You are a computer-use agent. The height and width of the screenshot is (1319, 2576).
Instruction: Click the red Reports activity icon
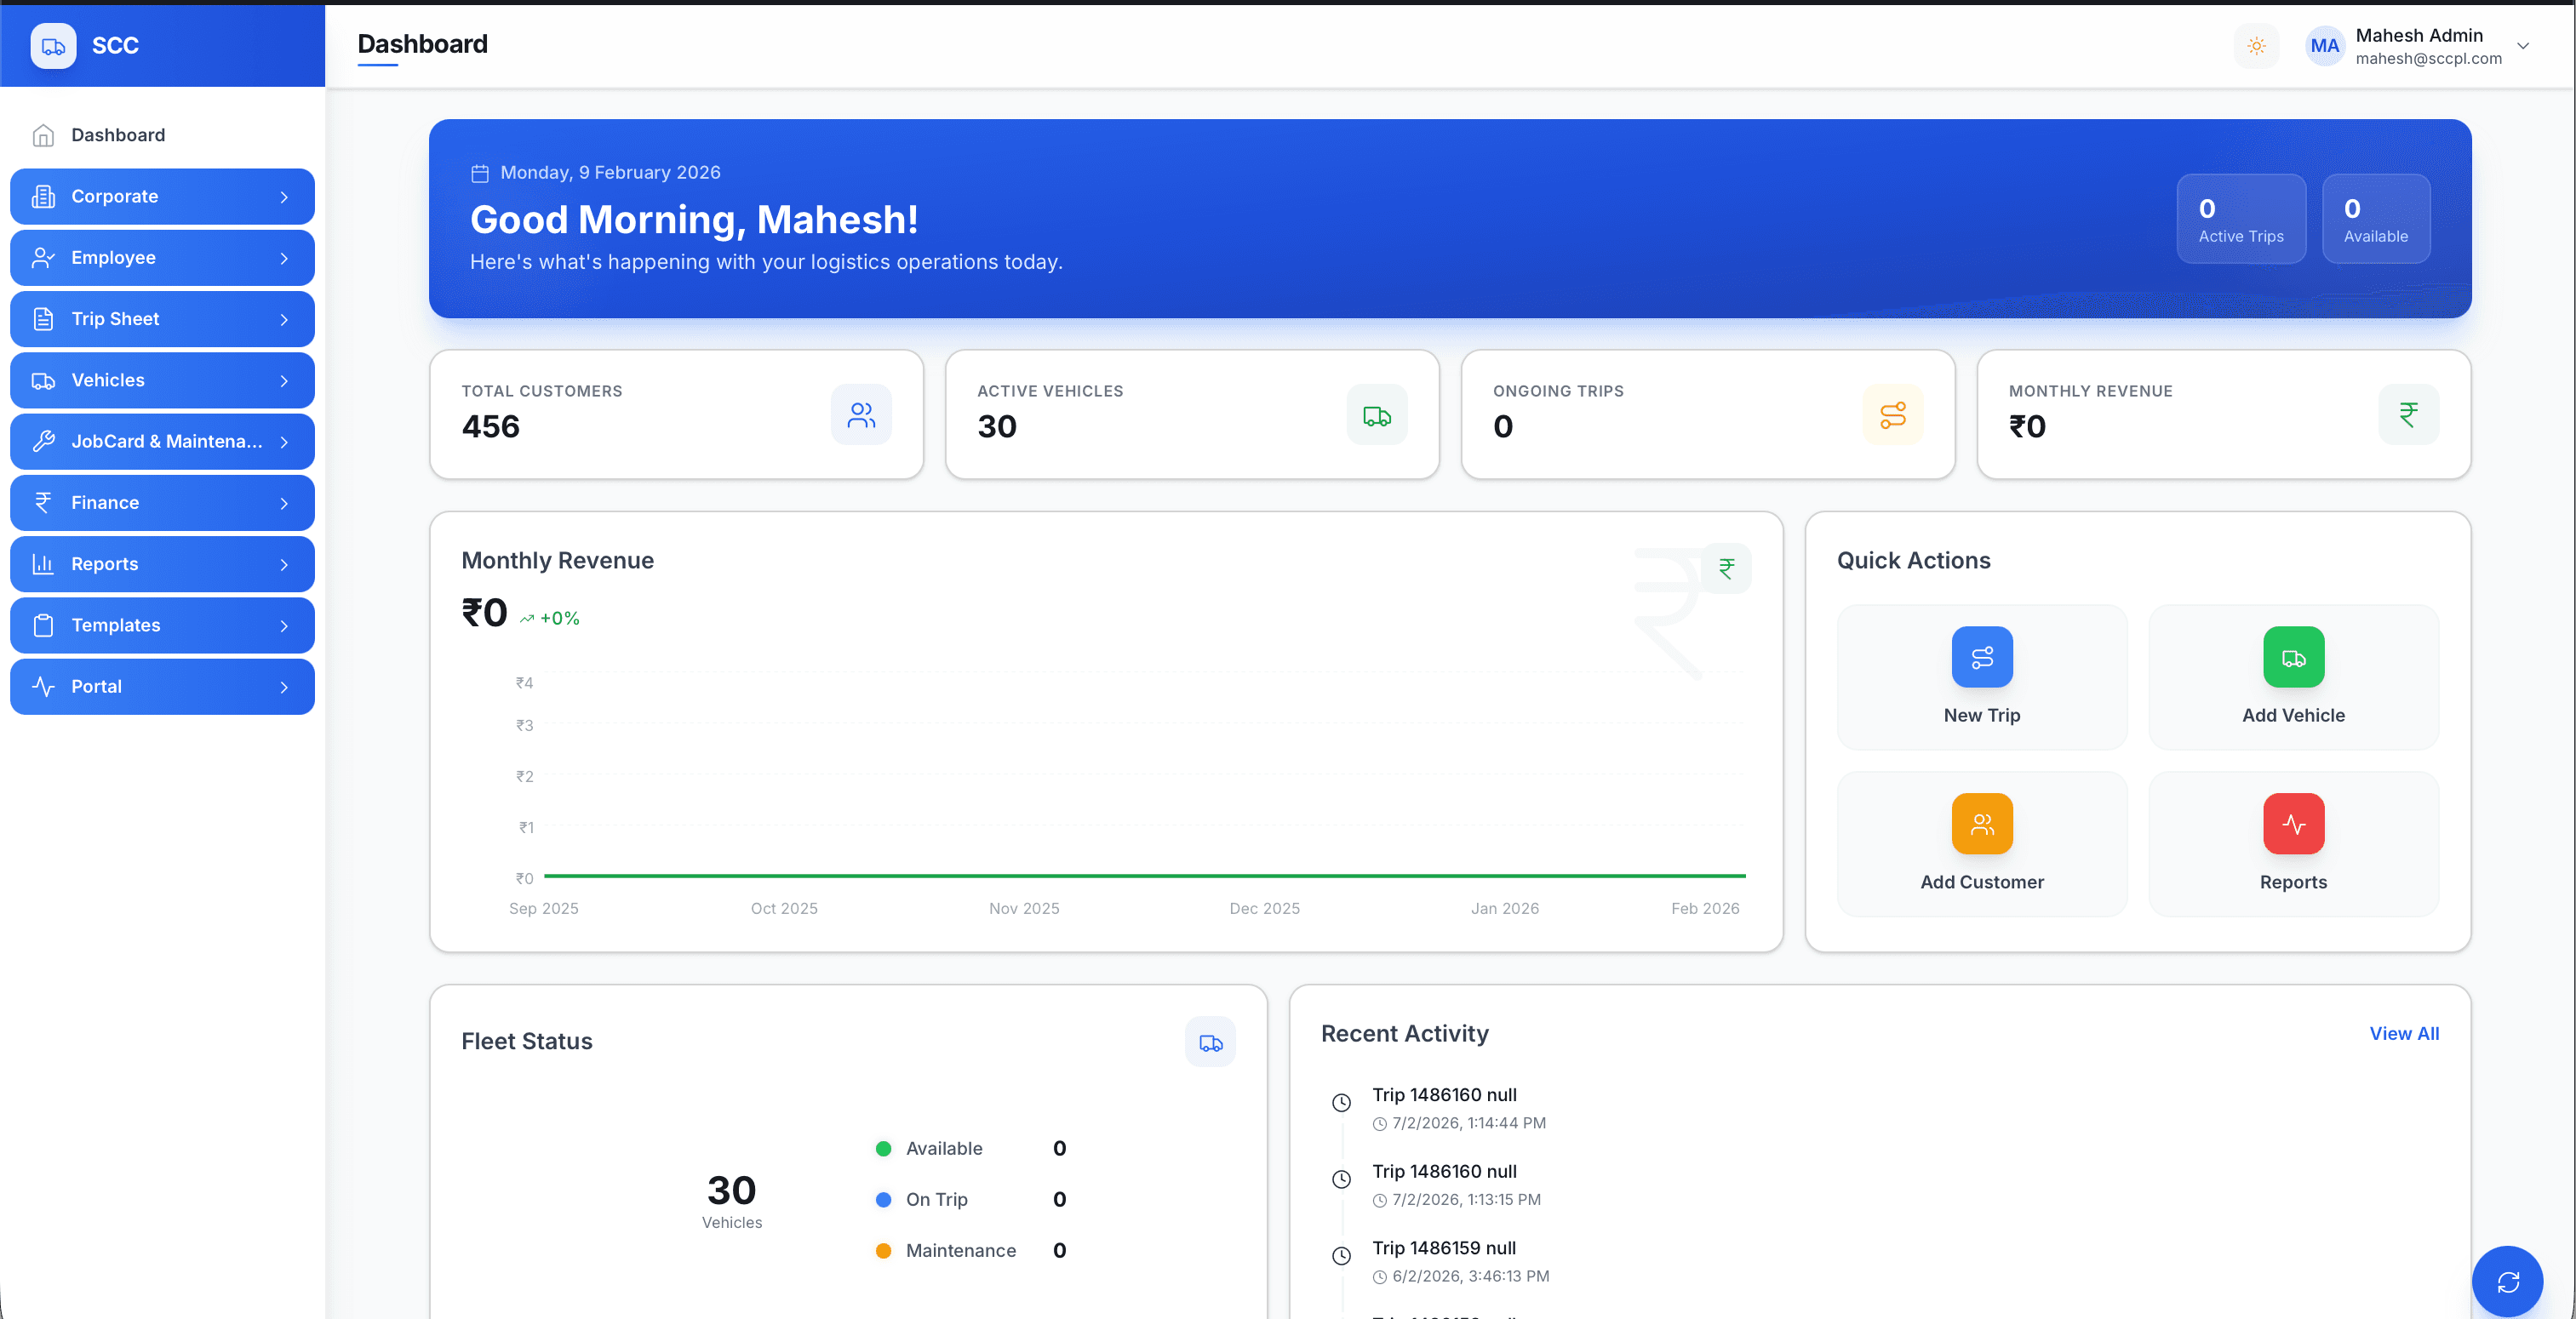point(2293,824)
